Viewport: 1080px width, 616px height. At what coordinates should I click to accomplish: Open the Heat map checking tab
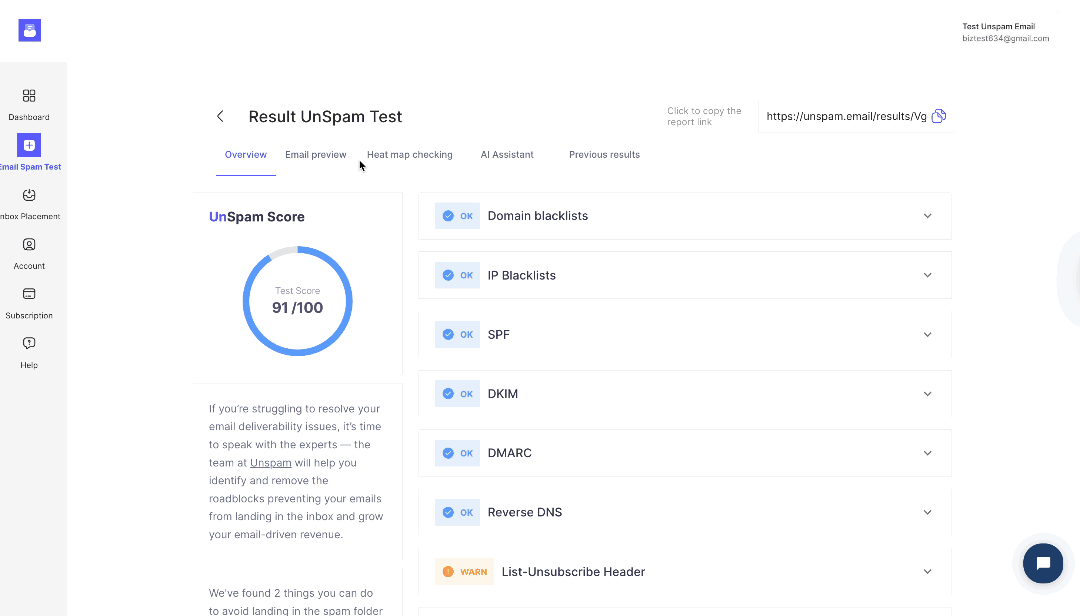[x=410, y=155]
